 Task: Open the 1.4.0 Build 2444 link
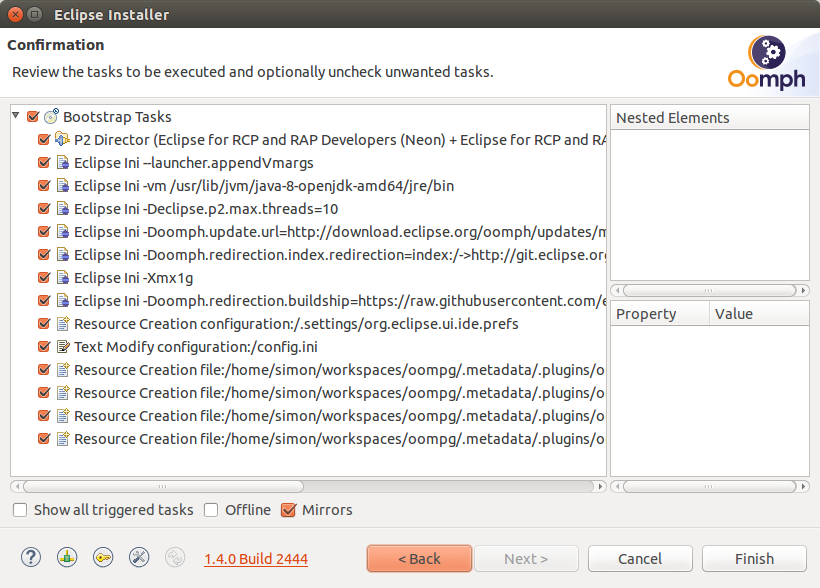tap(256, 559)
